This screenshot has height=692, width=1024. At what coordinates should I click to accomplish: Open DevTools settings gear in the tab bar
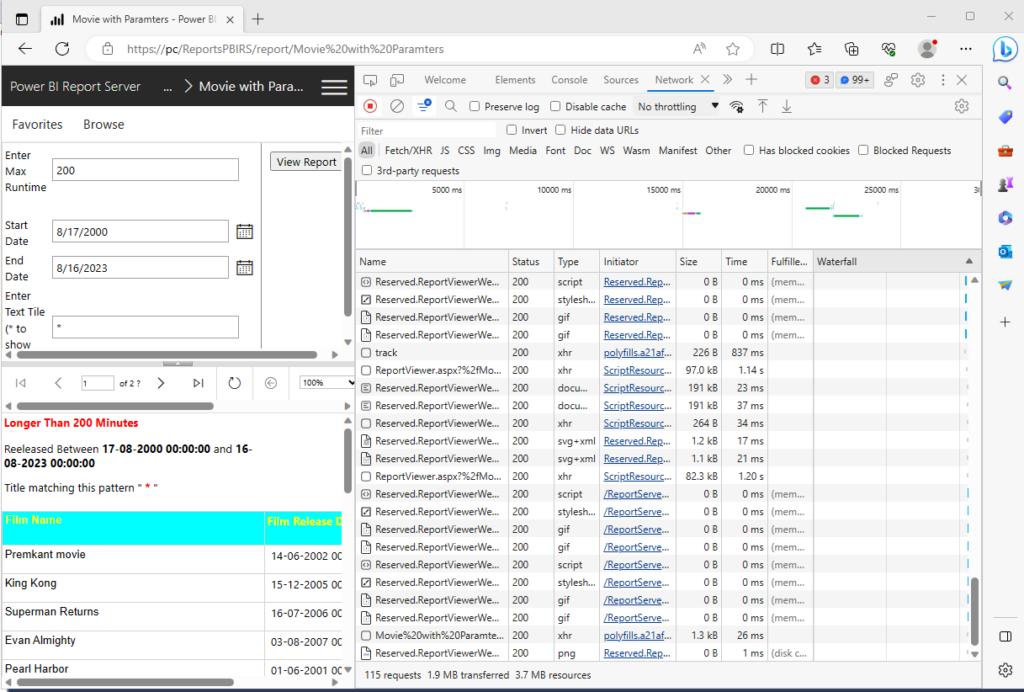tap(918, 80)
